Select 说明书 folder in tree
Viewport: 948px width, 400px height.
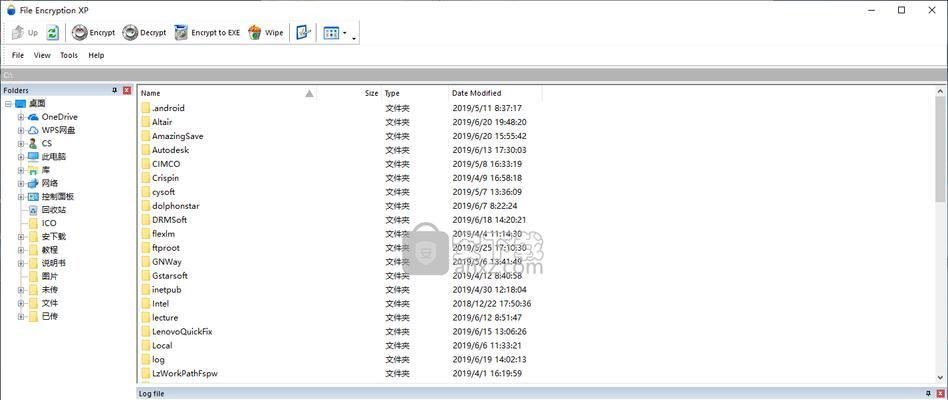pyautogui.click(x=53, y=263)
